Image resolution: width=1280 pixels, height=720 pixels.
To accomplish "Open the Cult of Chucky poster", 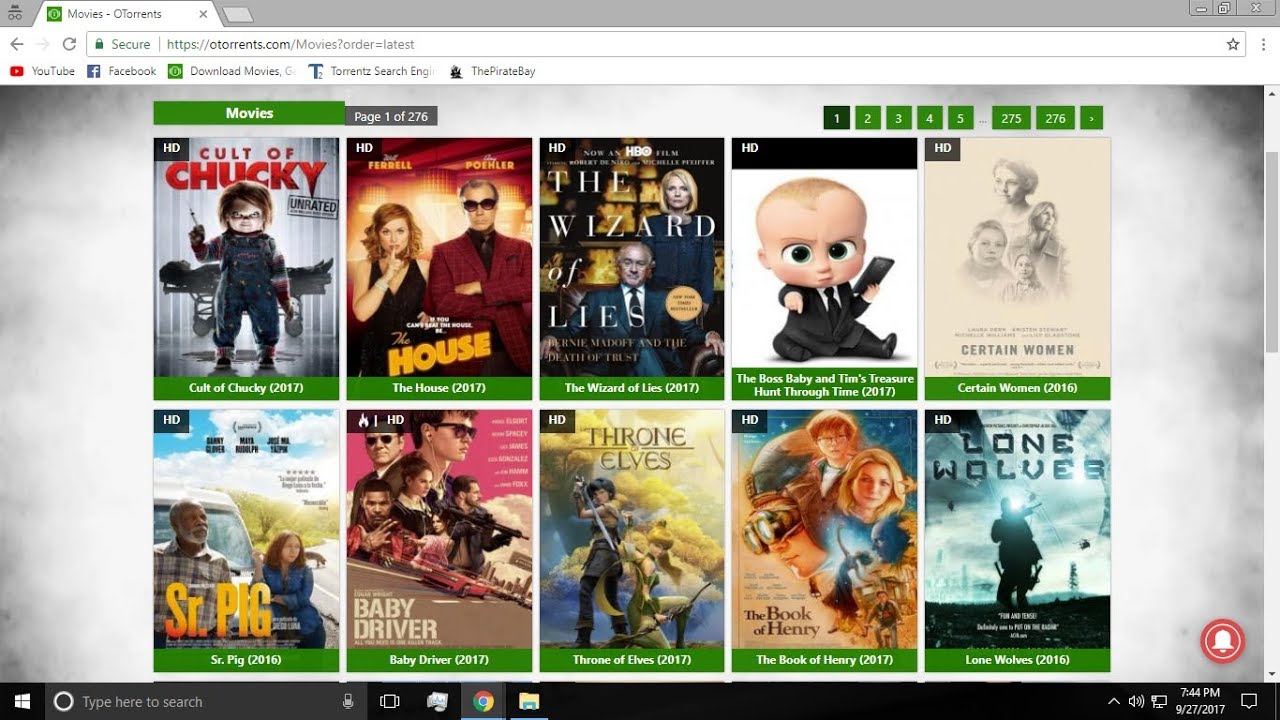I will 246,257.
